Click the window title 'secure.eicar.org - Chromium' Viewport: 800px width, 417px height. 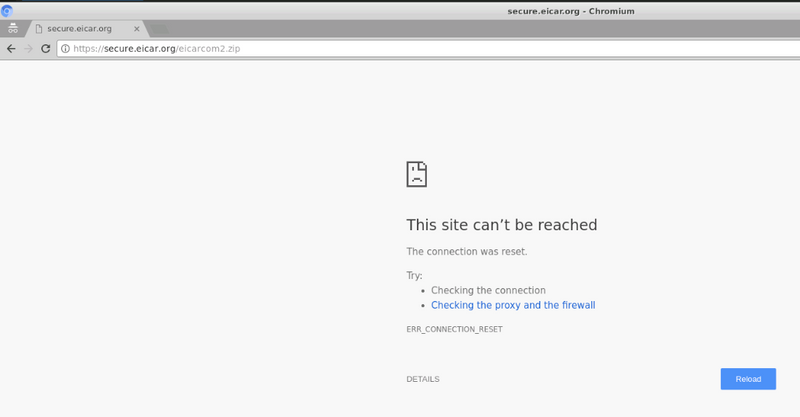click(570, 11)
